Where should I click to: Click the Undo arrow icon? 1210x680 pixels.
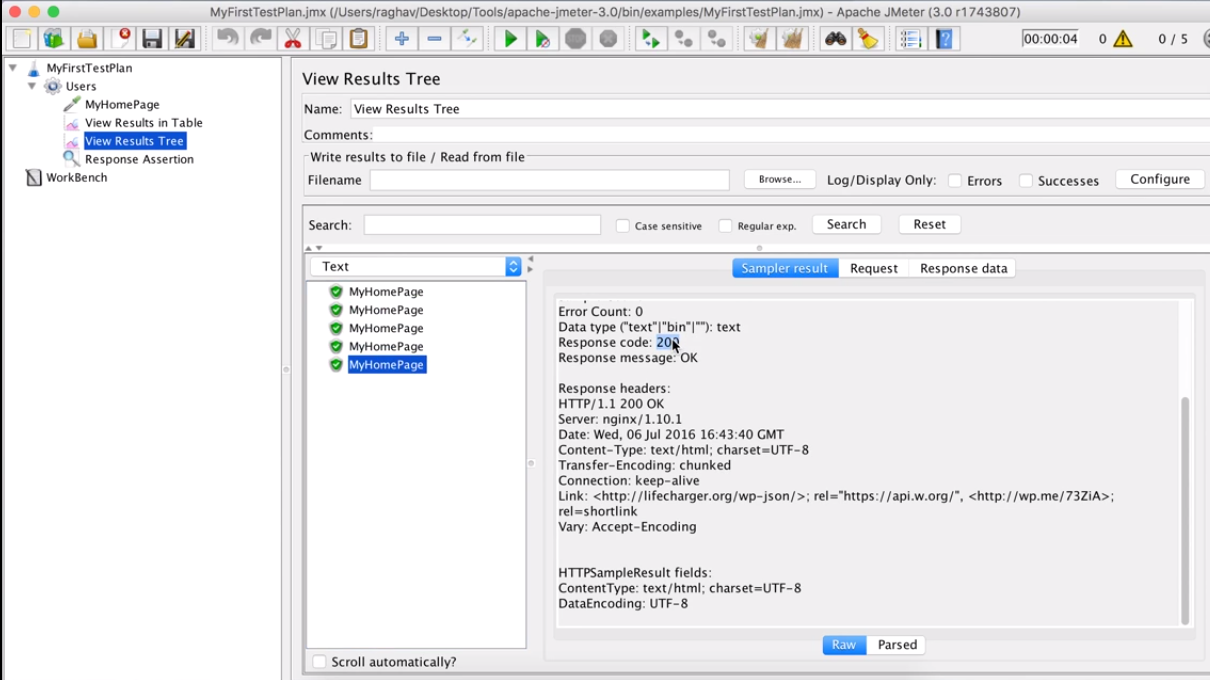pyautogui.click(x=228, y=39)
